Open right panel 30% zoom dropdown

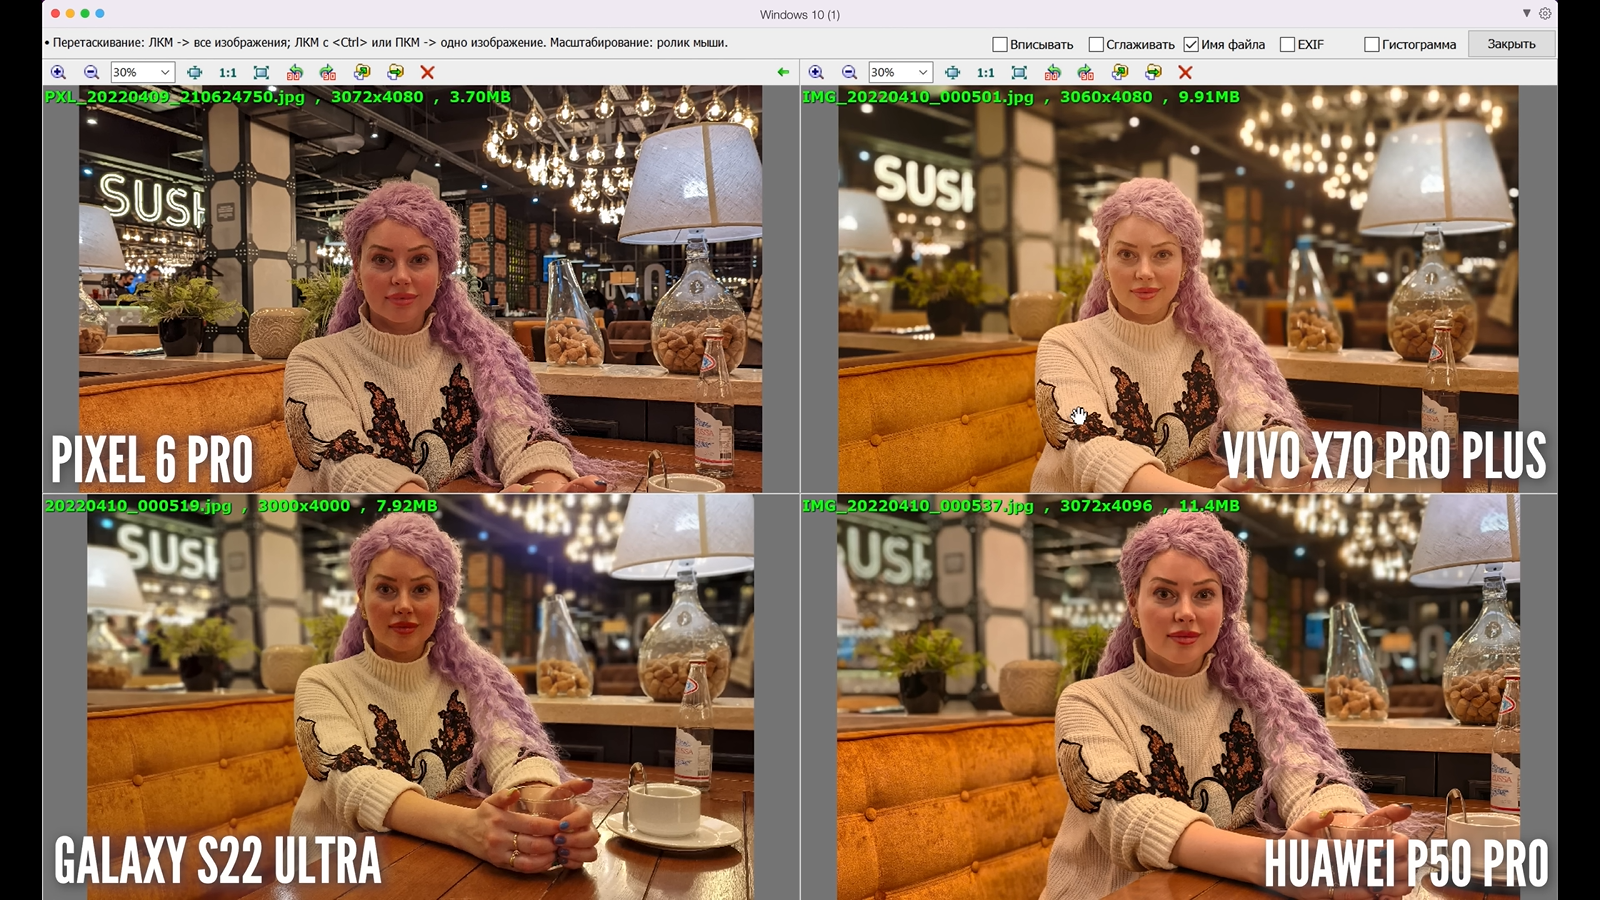(x=923, y=72)
